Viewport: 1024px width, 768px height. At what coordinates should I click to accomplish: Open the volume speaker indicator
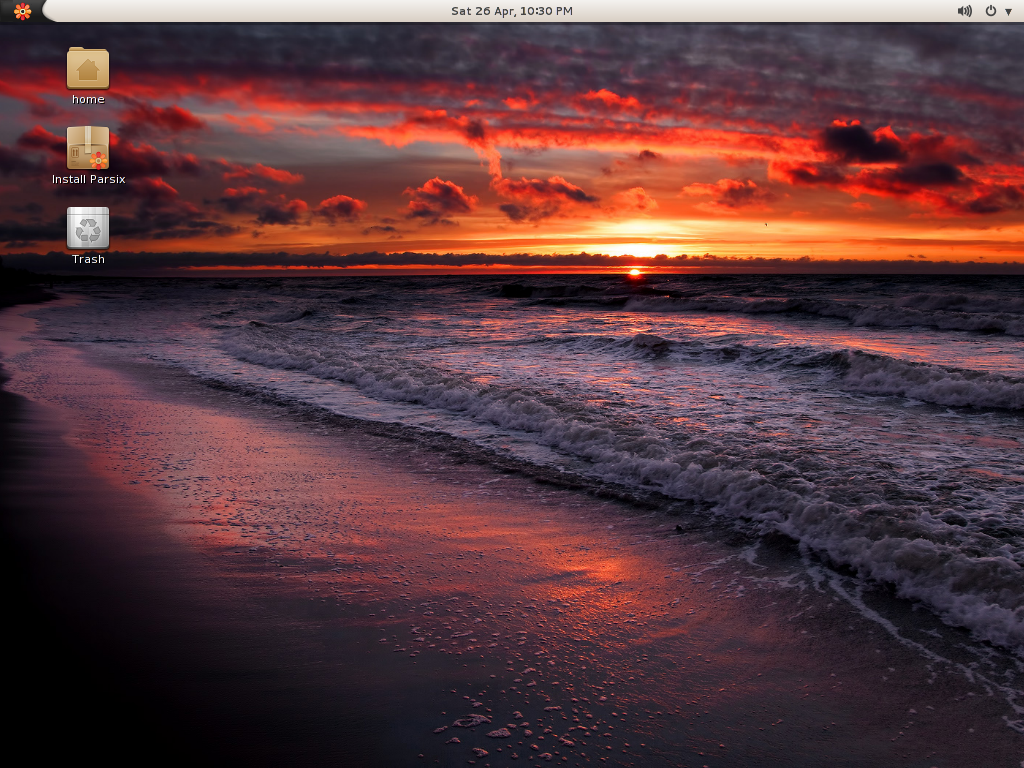pos(965,11)
